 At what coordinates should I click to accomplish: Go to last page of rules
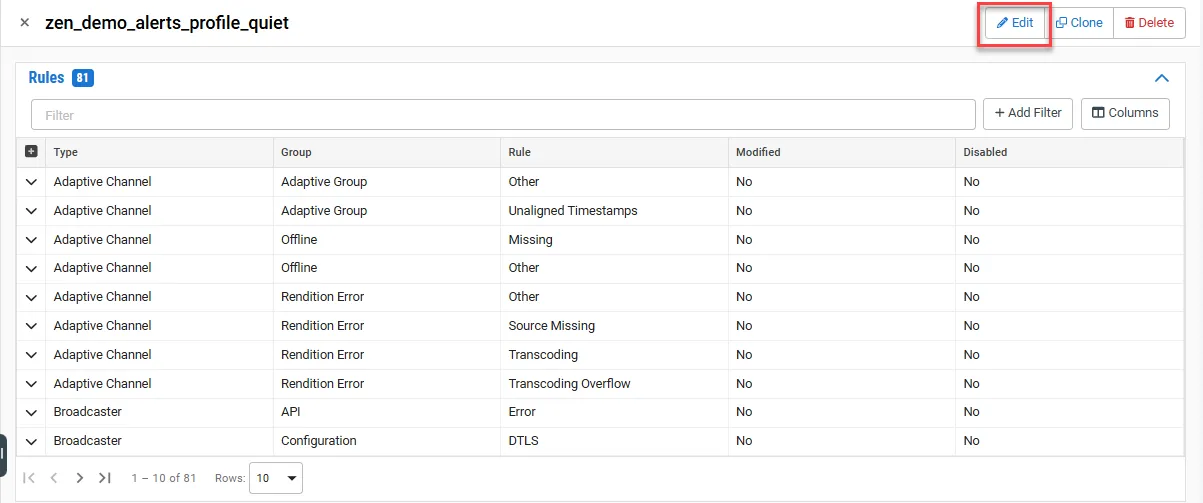(x=104, y=478)
